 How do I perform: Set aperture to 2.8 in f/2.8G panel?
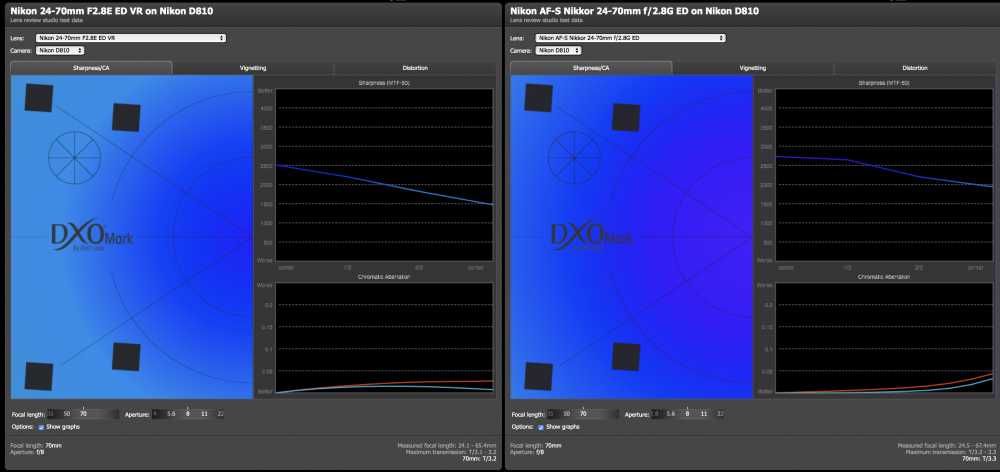(x=655, y=414)
